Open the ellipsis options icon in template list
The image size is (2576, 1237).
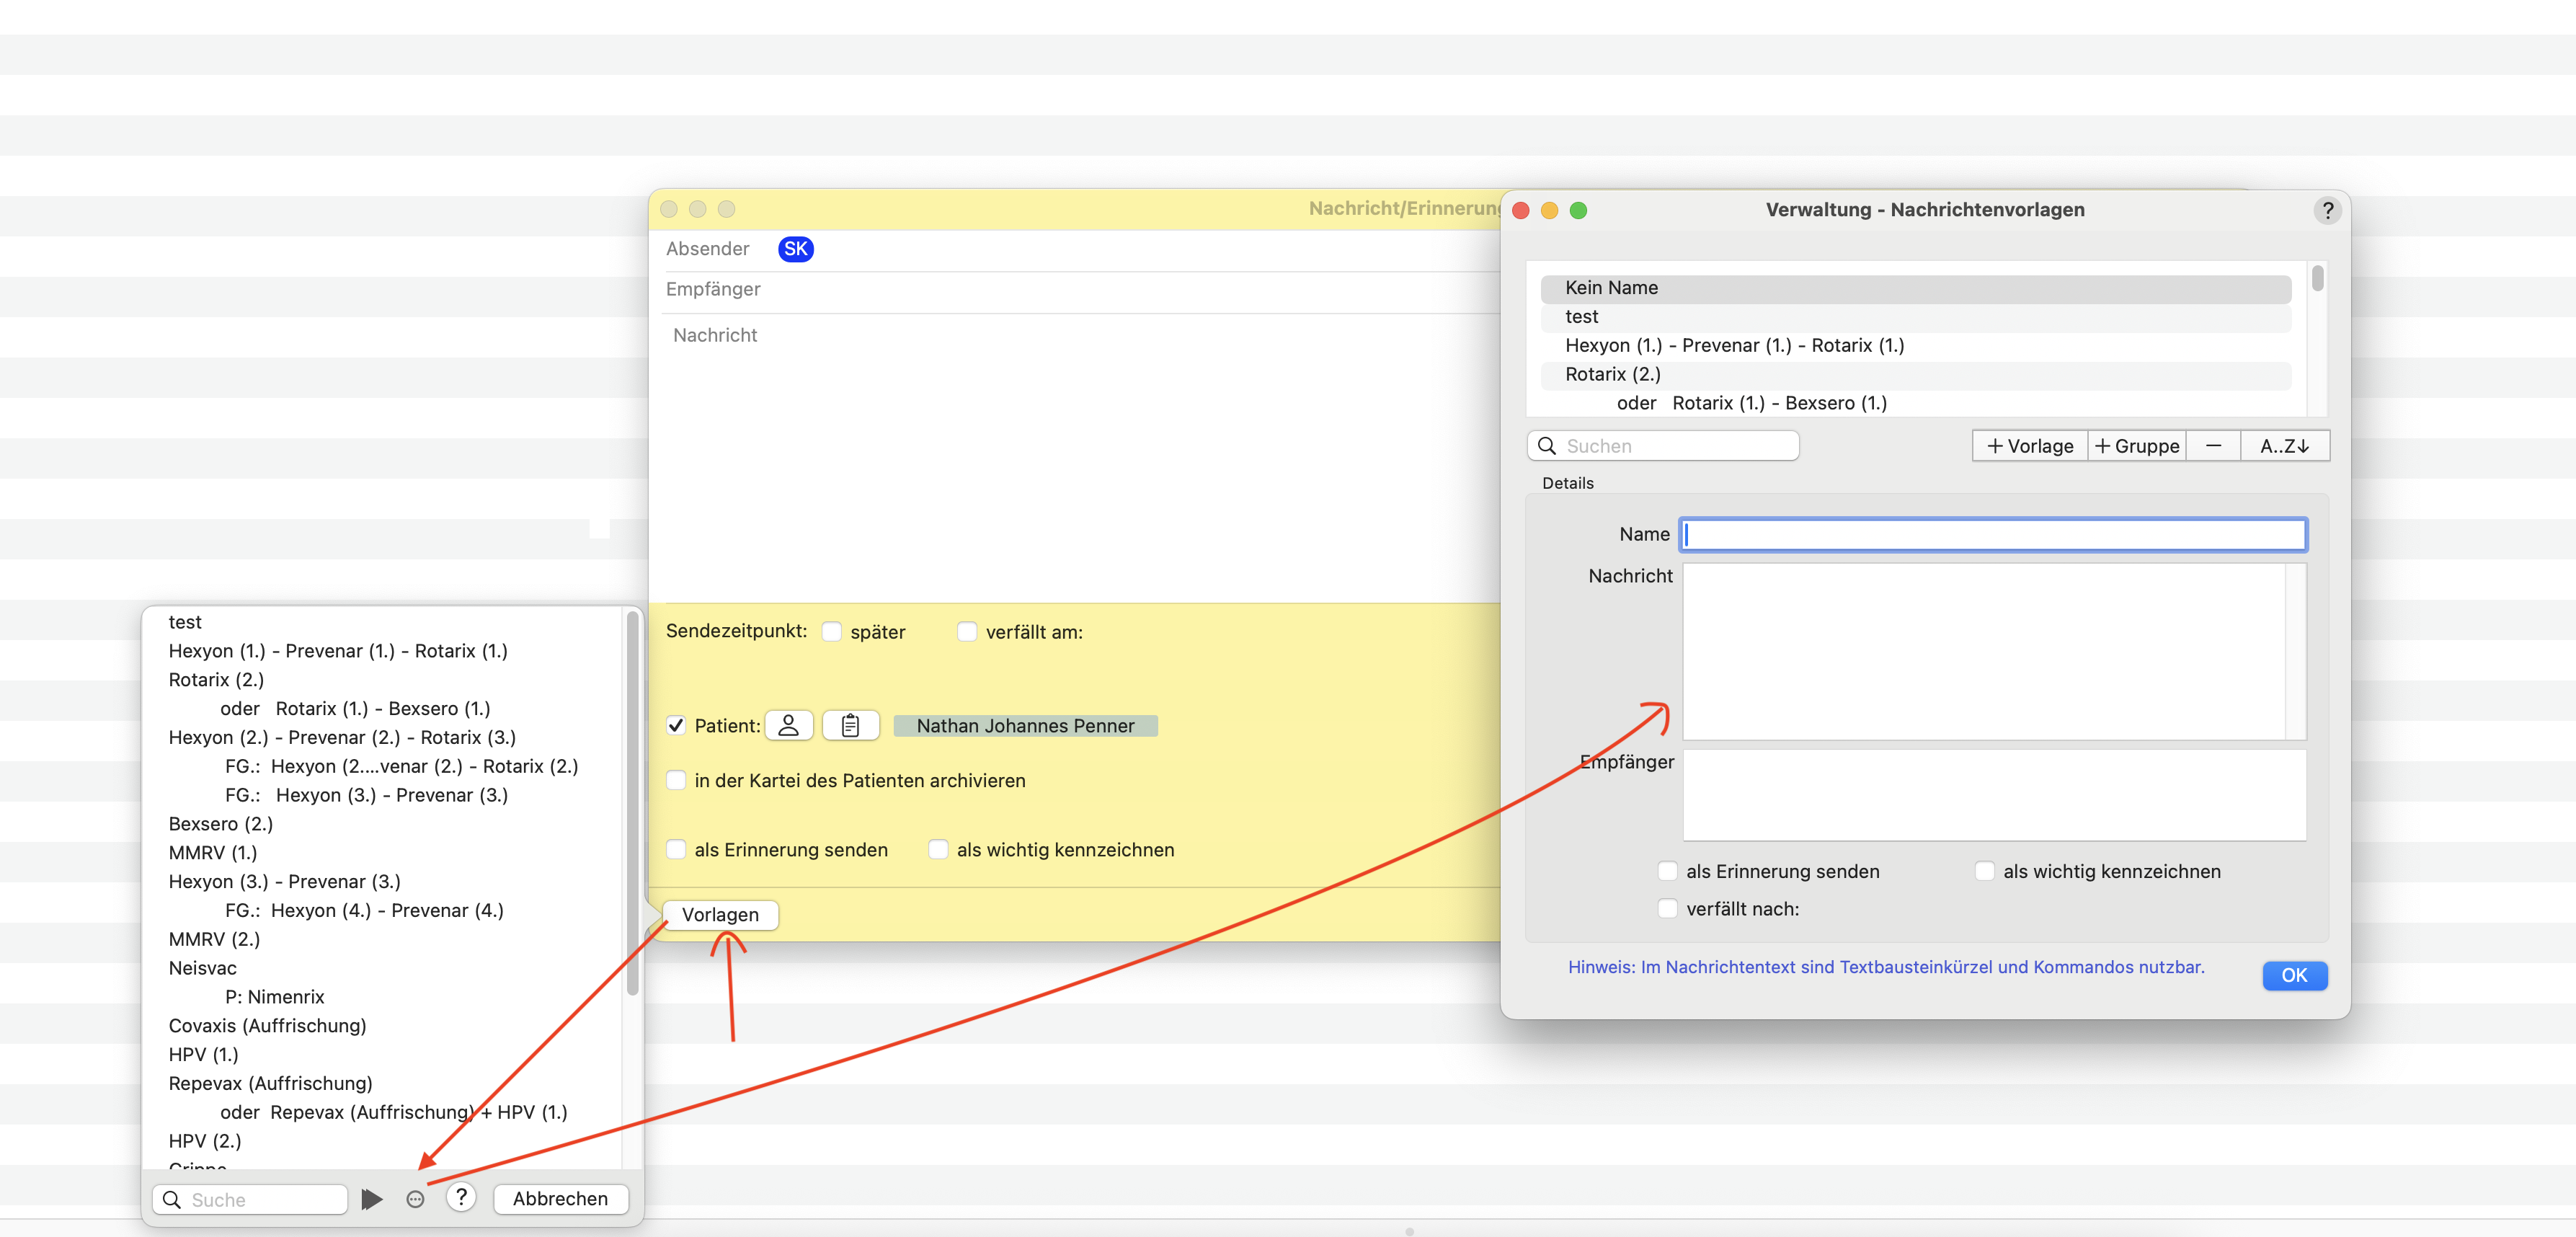click(x=416, y=1199)
